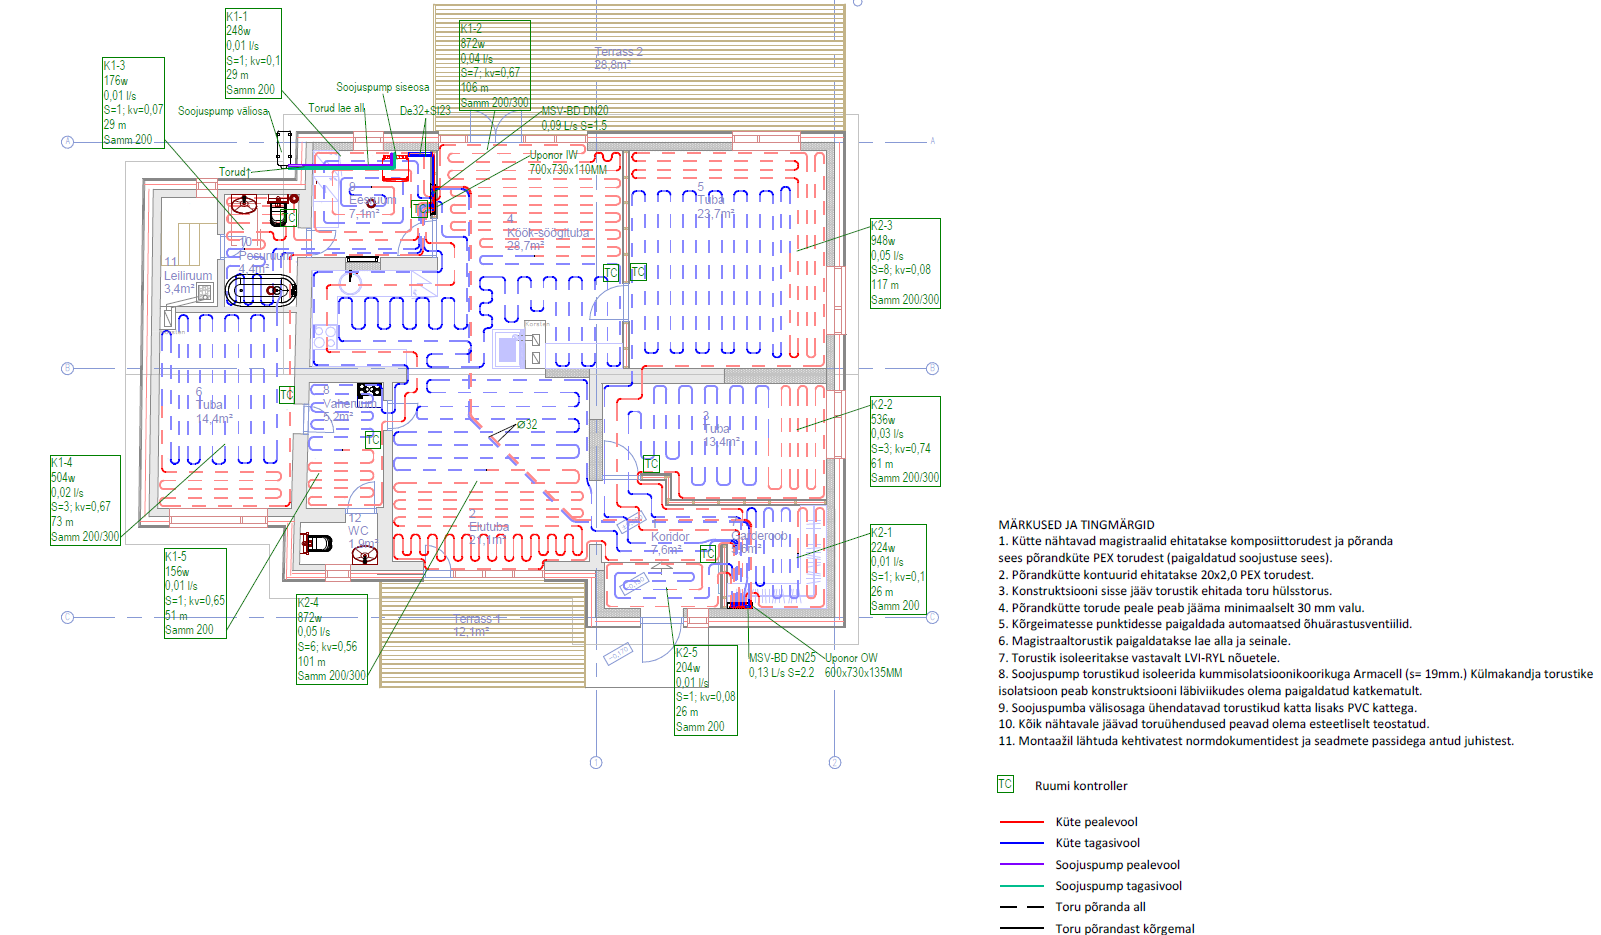Click the K2-3 circuit annotation box

[905, 263]
